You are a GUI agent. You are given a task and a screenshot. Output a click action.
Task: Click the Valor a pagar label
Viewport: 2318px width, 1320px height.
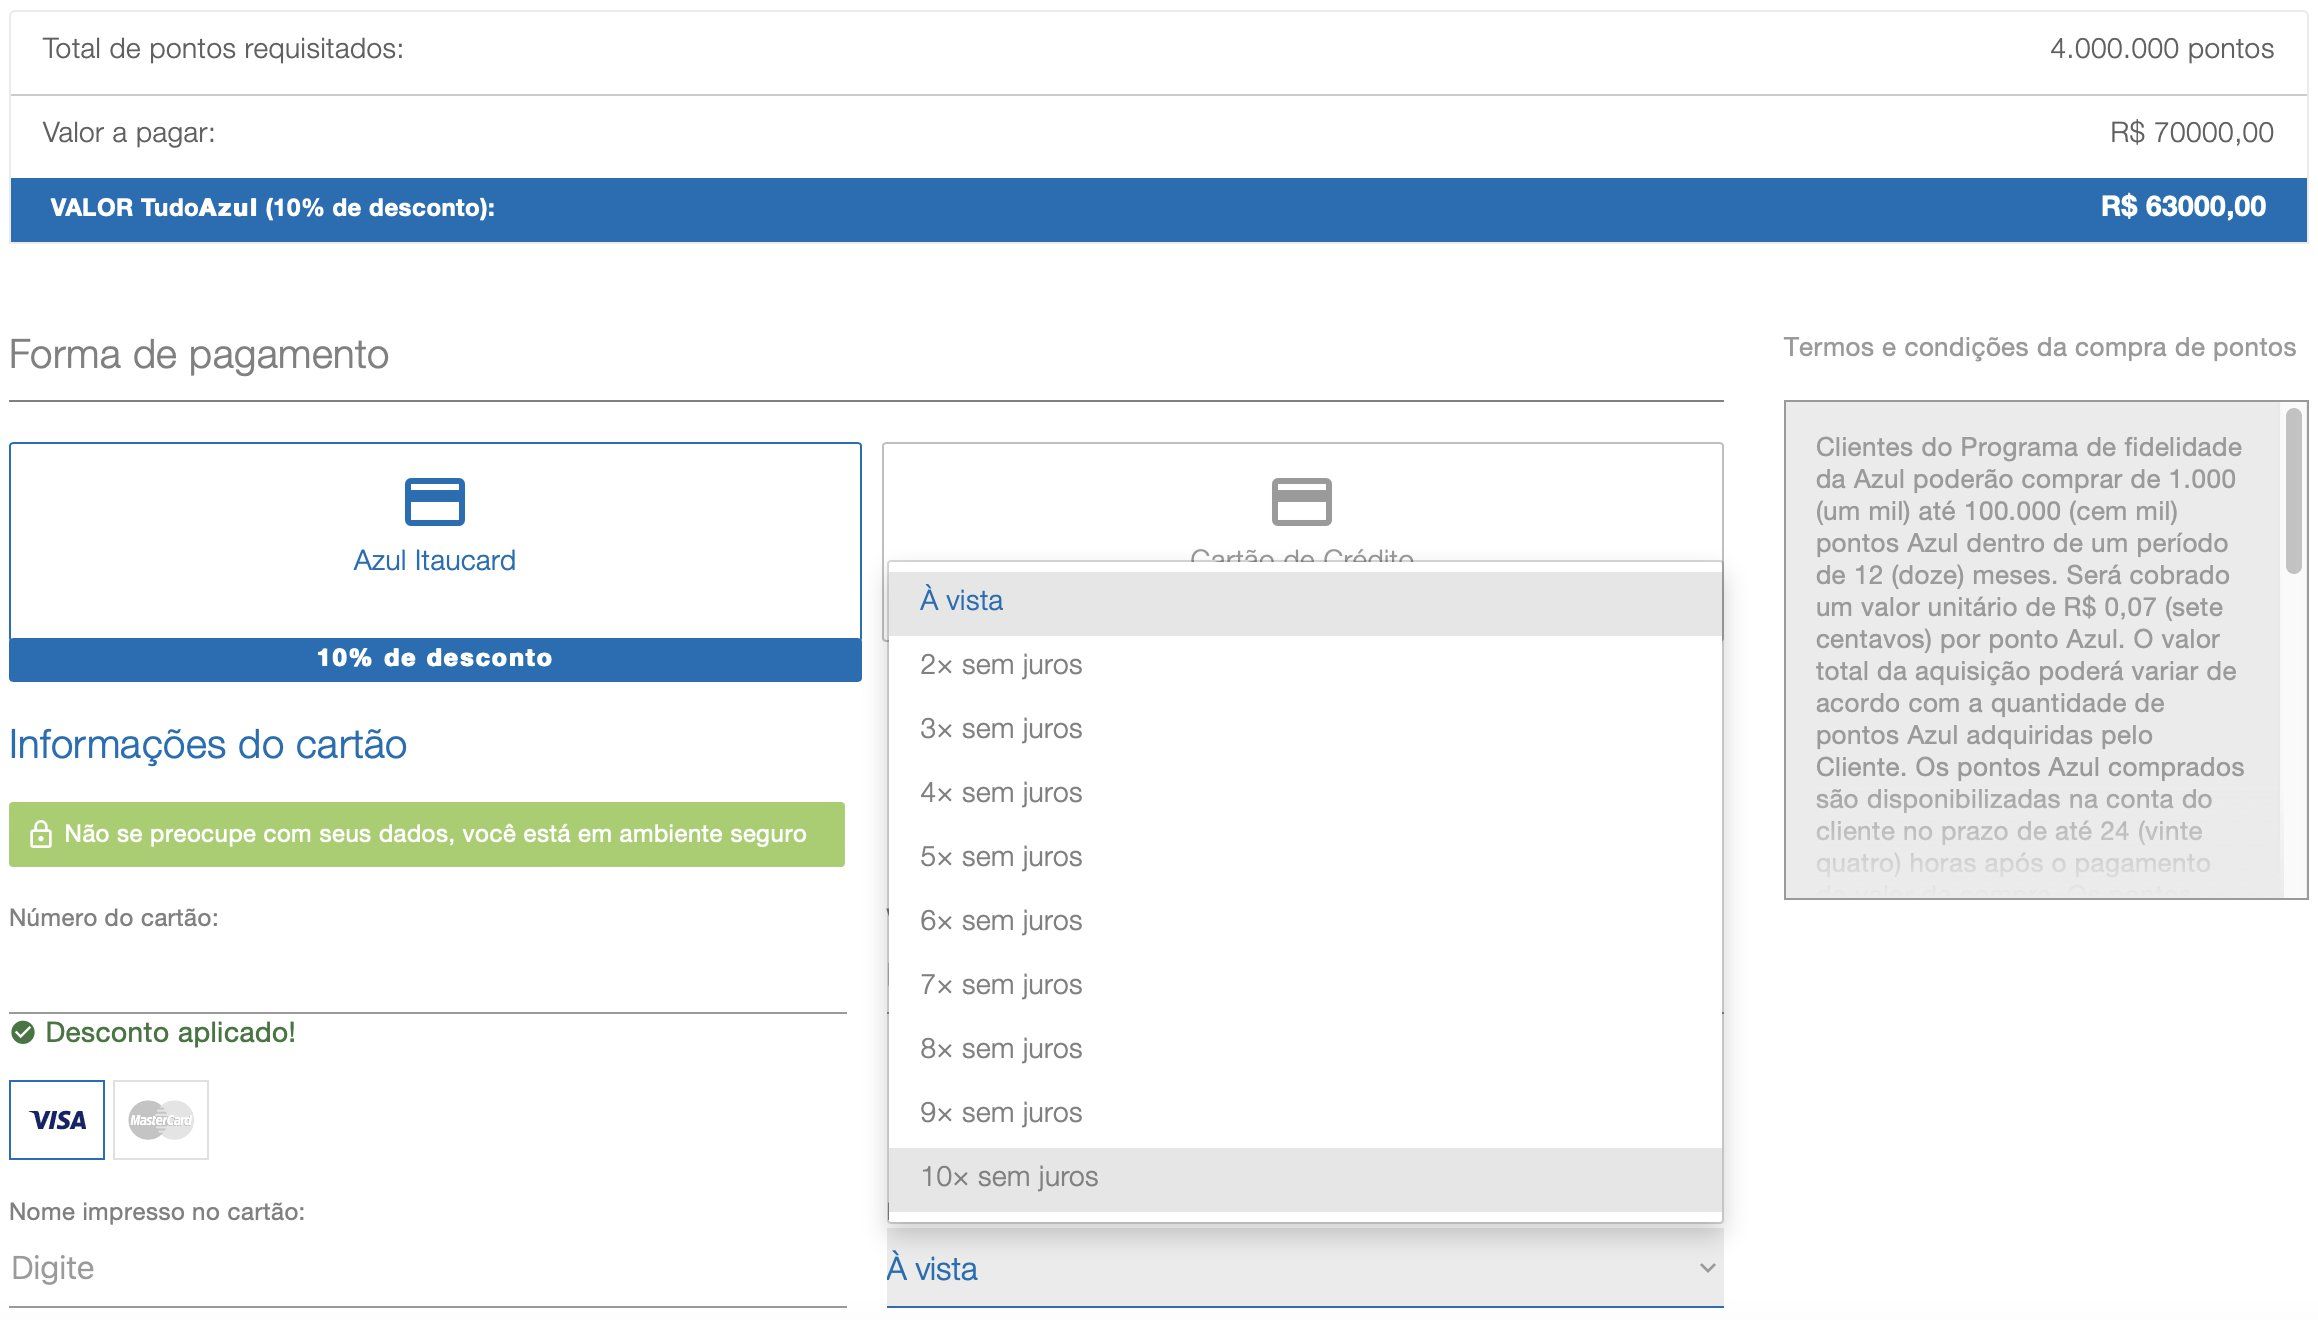pos(129,132)
